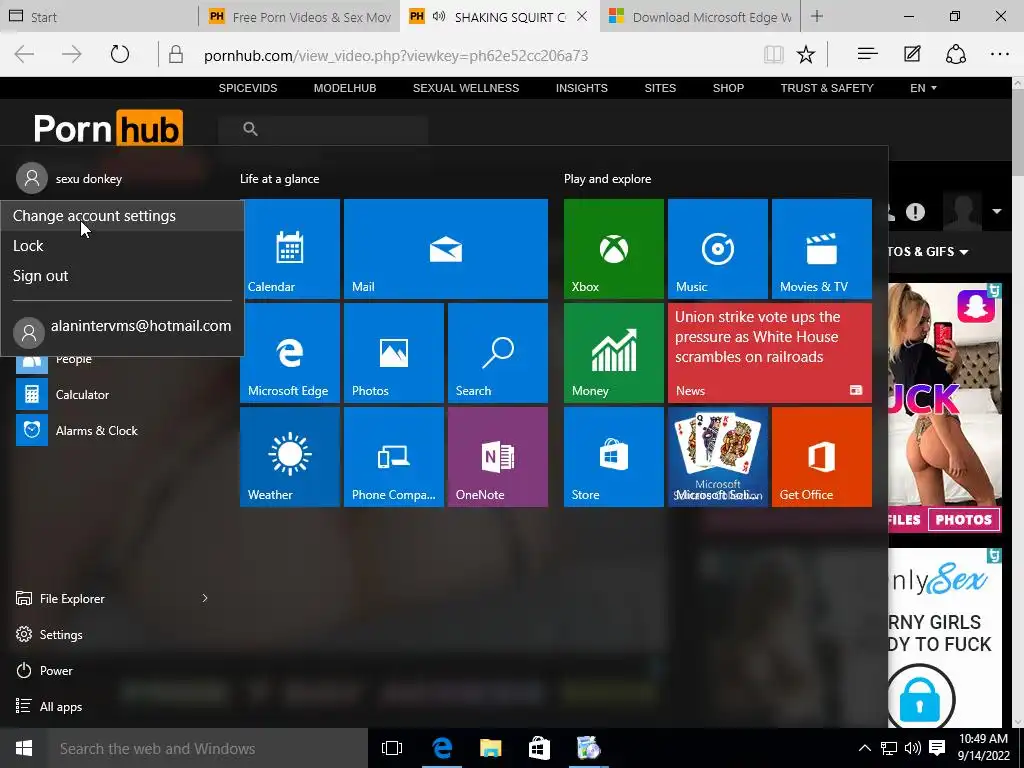Screen dimensions: 1024x768
Task: Click the TRUST & SAFETY link
Action: click(x=827, y=88)
